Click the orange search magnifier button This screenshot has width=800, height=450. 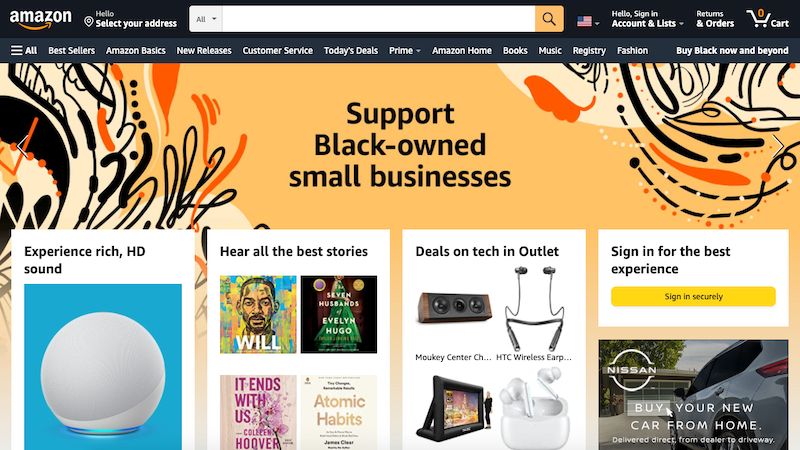coord(549,19)
